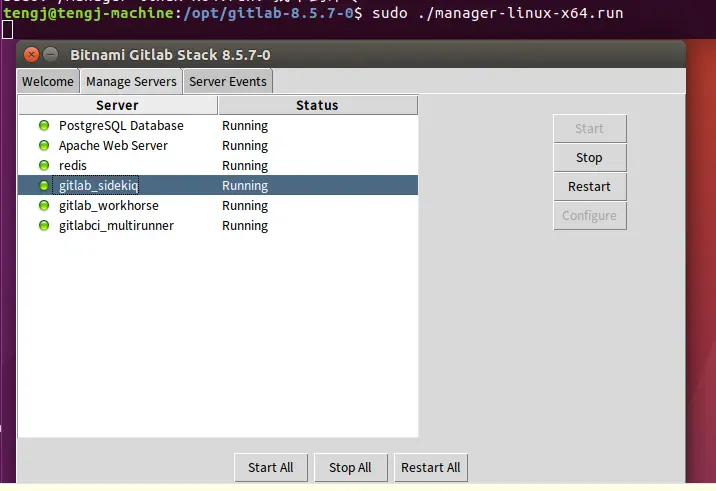
Task: Click green status icon for Apache Web Server
Action: click(x=44, y=145)
